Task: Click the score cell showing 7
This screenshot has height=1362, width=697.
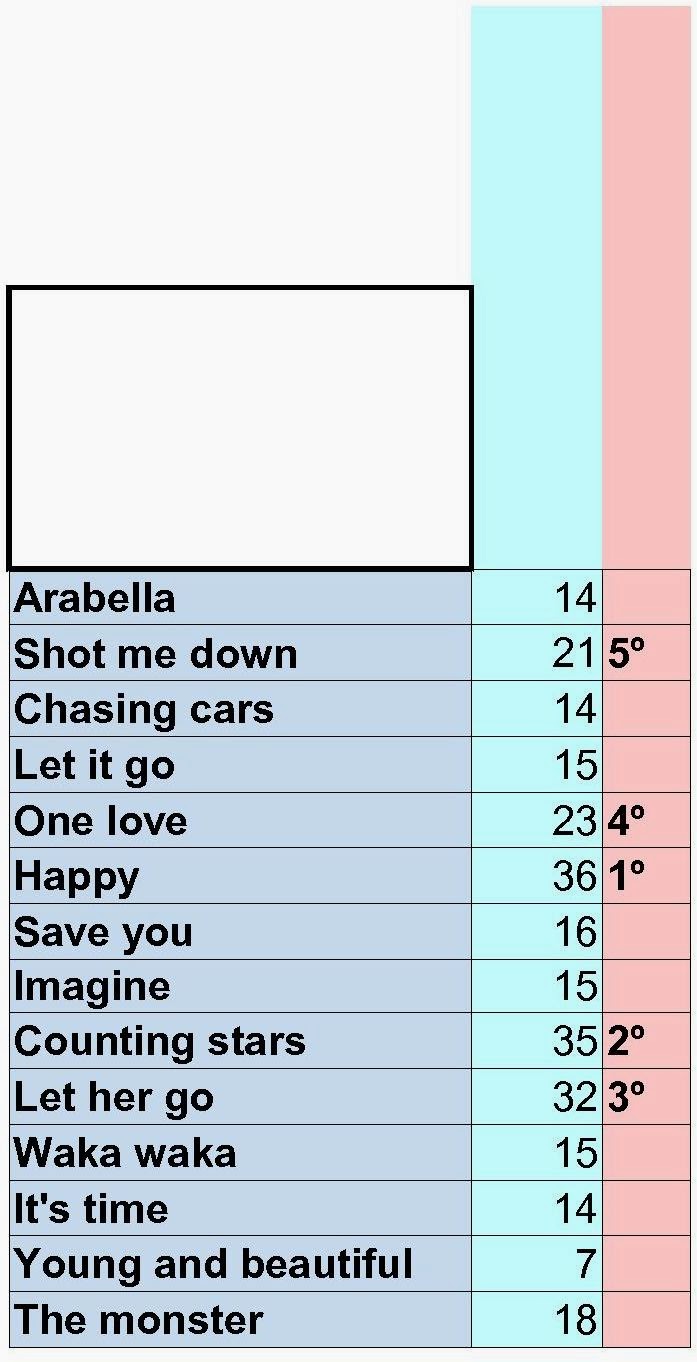Action: pos(537,1264)
